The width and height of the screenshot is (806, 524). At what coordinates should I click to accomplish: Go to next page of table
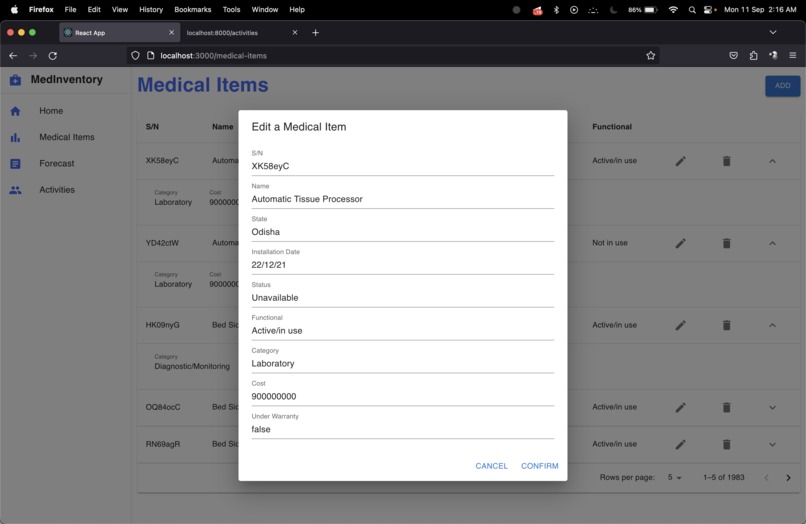788,478
